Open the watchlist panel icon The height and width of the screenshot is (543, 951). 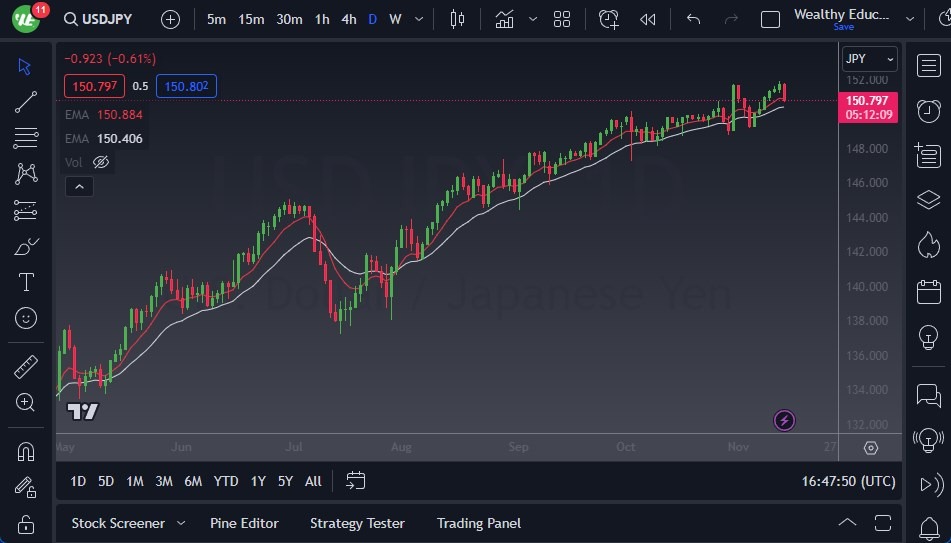(928, 65)
